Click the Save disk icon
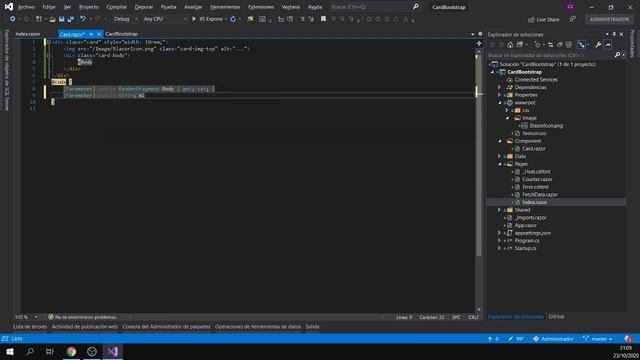The width and height of the screenshot is (640, 360). click(x=62, y=19)
